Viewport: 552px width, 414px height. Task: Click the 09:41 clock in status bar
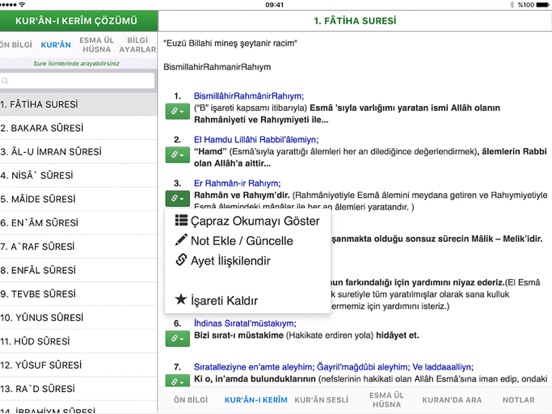coord(274,5)
